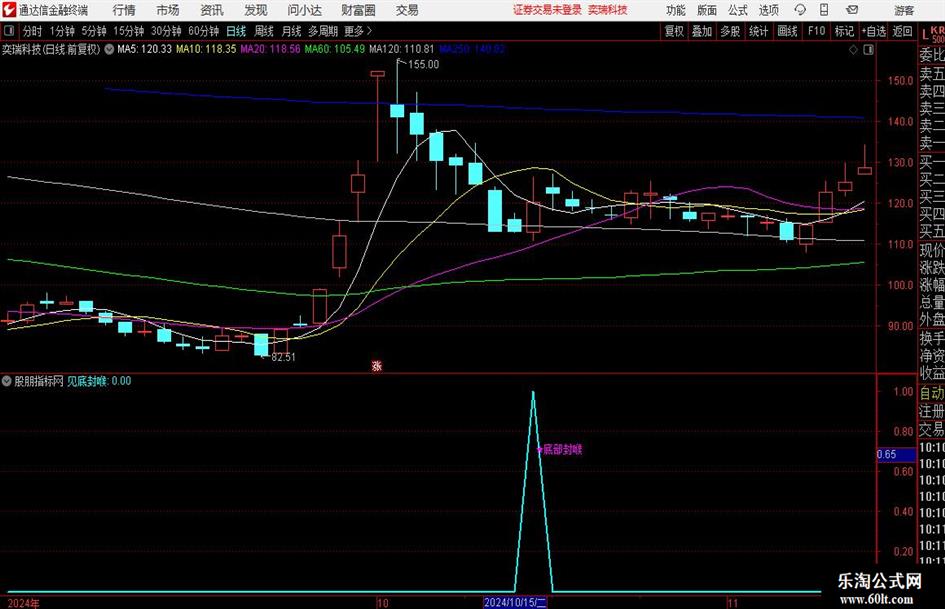Add stock via +自选 button
The width and height of the screenshot is (945, 609).
873,31
